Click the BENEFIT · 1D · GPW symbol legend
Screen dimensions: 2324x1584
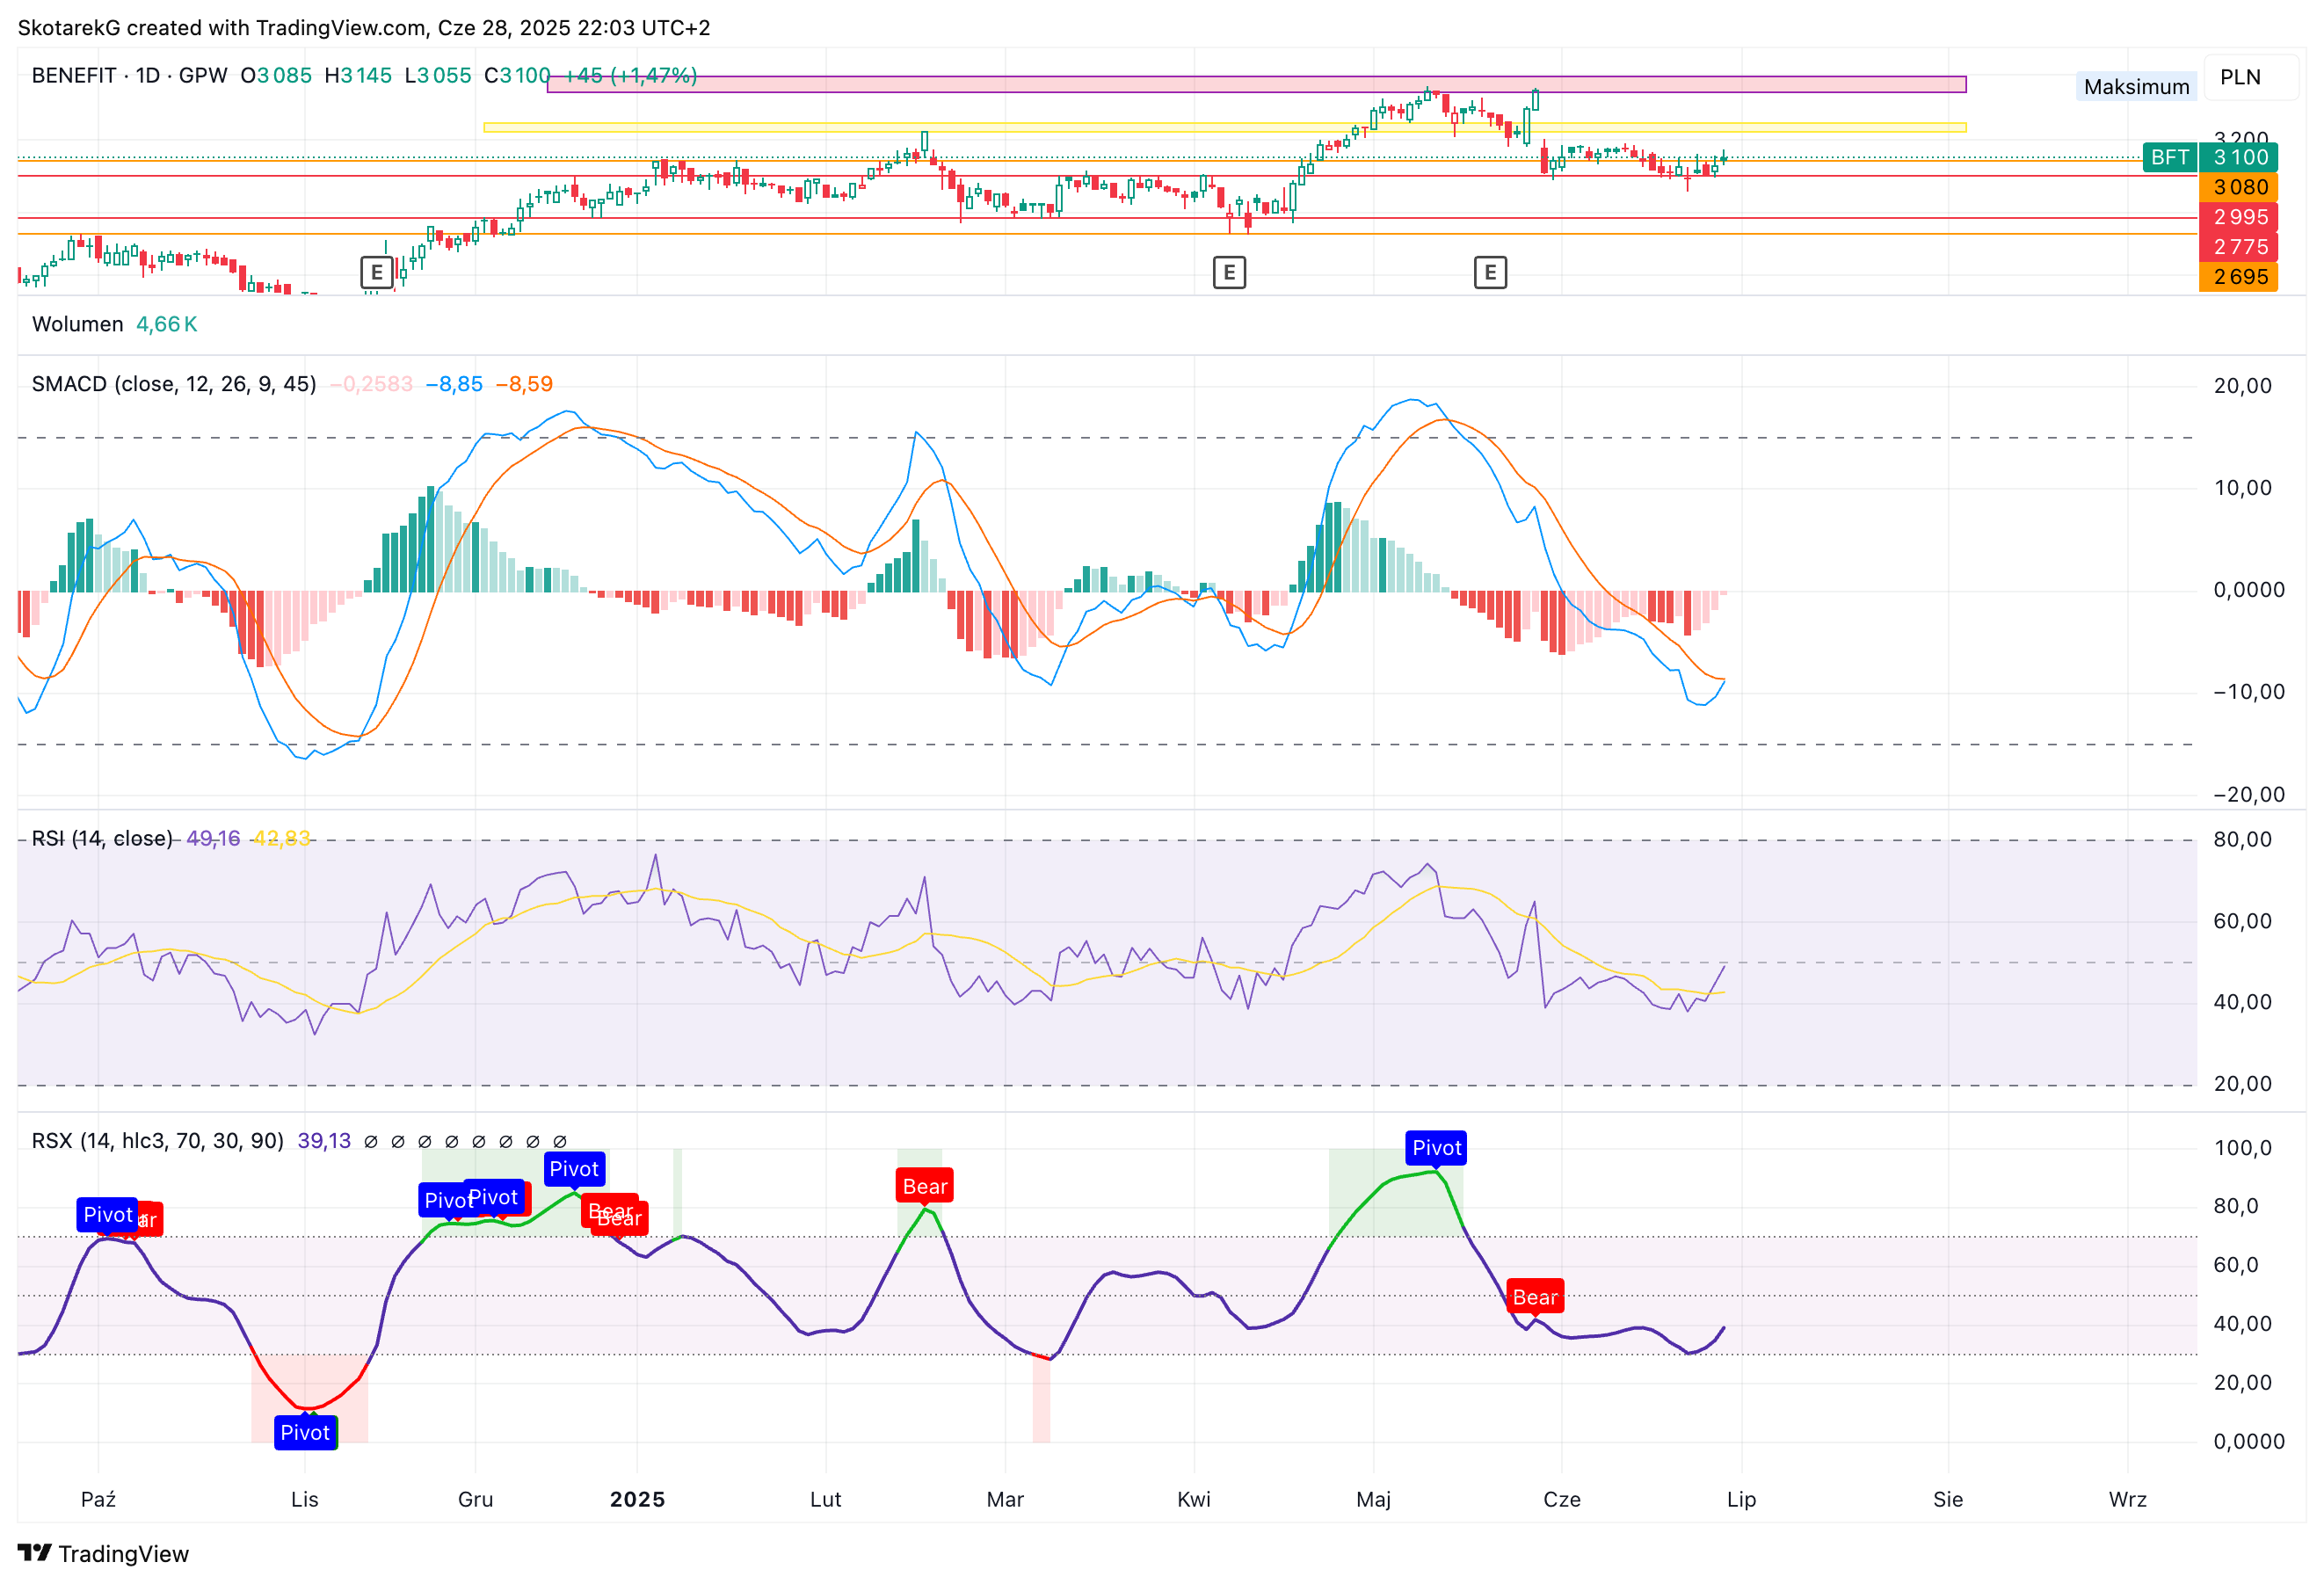[129, 75]
